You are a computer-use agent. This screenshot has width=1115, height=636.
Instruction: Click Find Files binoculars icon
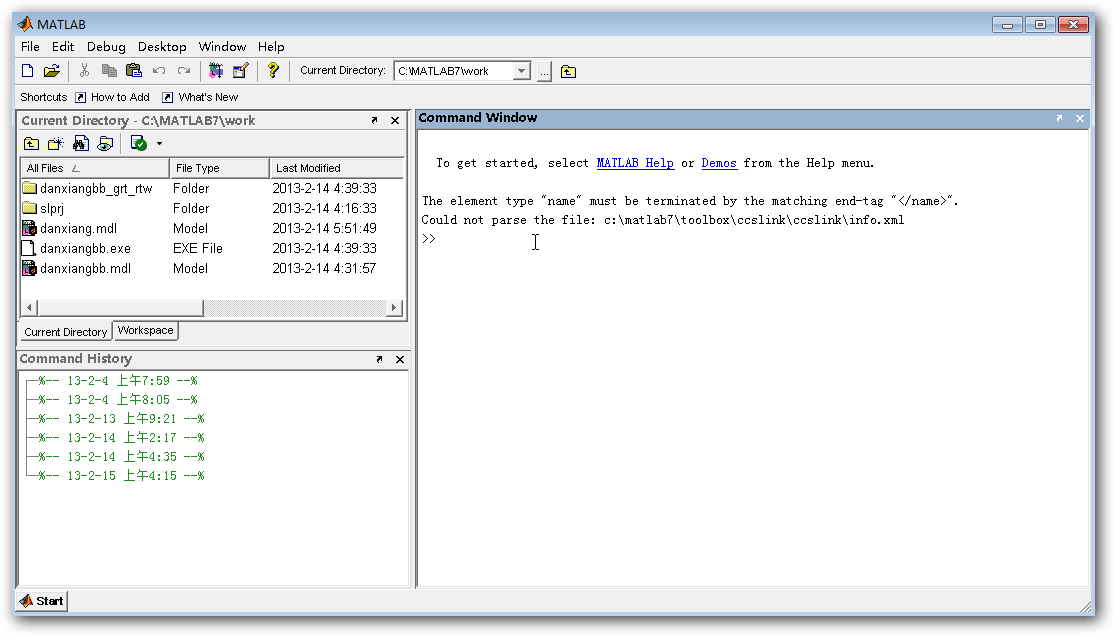[x=80, y=144]
